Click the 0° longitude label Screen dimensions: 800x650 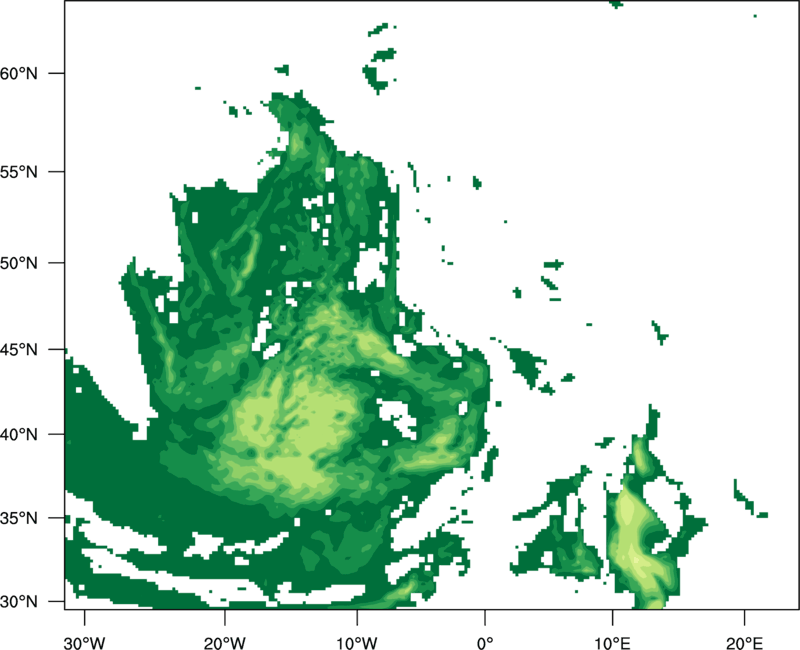pyautogui.click(x=485, y=643)
